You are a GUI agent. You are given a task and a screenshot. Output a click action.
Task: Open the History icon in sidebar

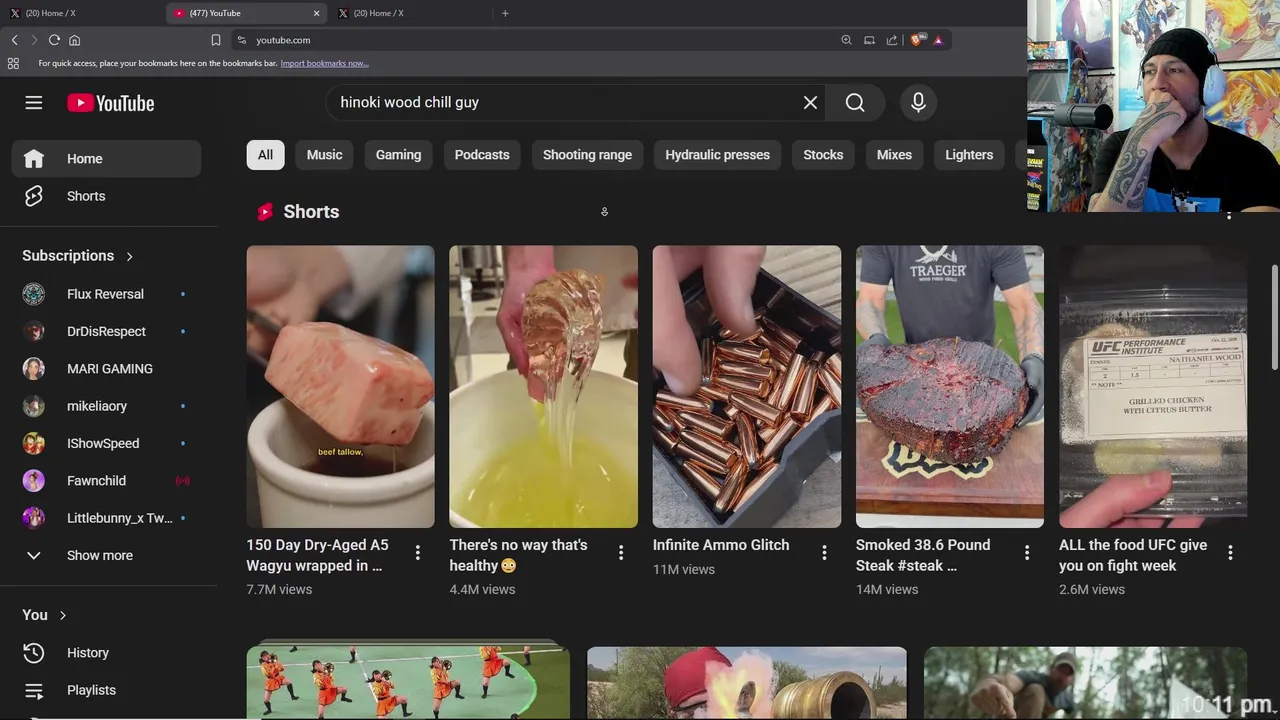click(34, 653)
